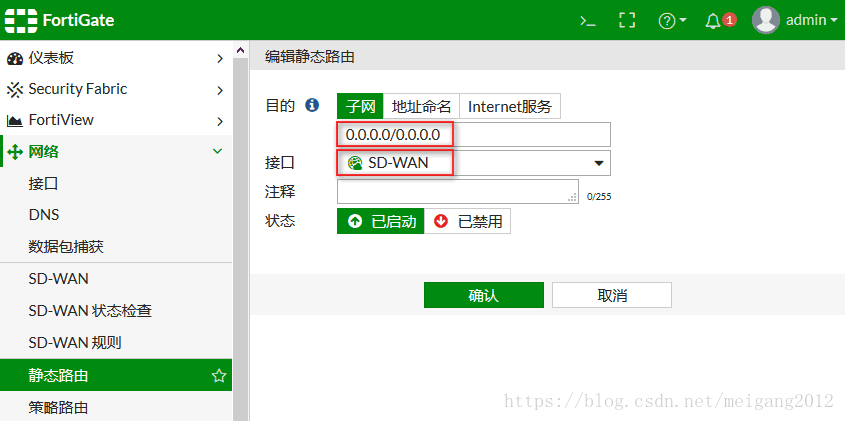Click the dashboard gauge icon
The height and width of the screenshot is (421, 845).
pos(15,58)
